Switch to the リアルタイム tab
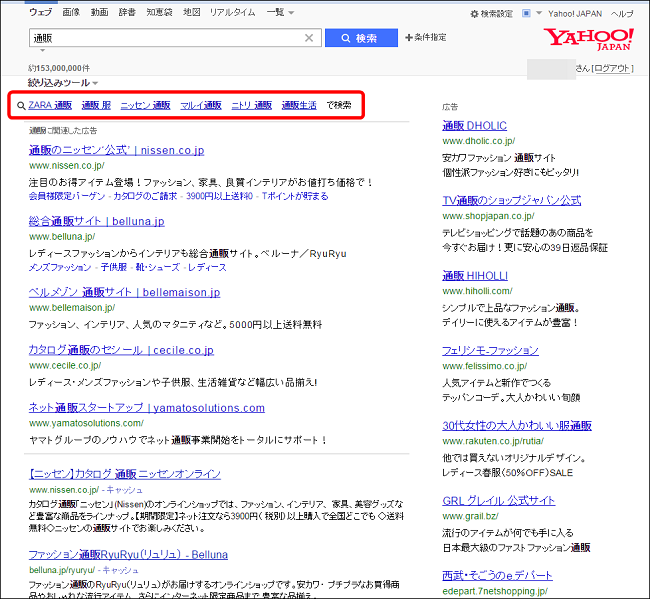This screenshot has width=650, height=599. pyautogui.click(x=233, y=12)
